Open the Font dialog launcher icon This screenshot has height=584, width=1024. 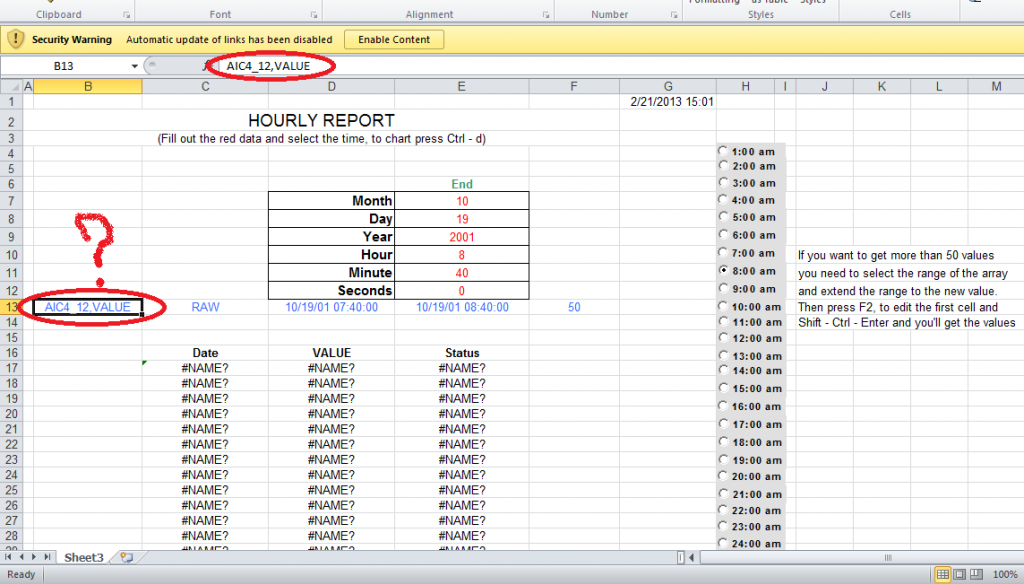coord(314,15)
